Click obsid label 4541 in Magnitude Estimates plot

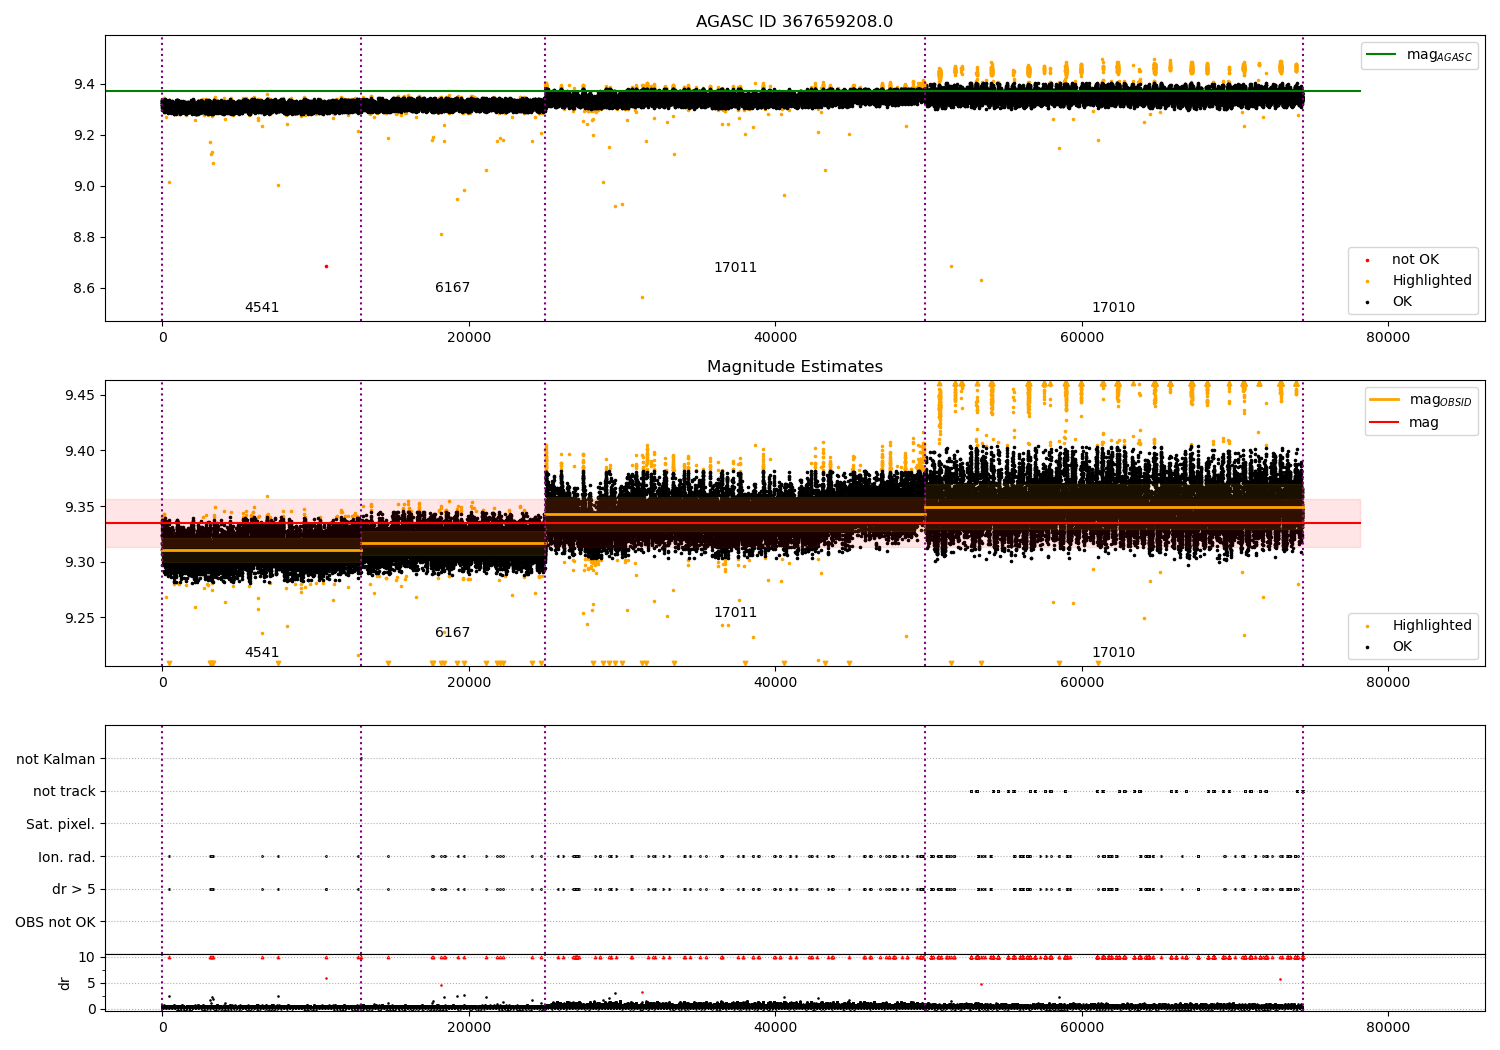(x=262, y=653)
